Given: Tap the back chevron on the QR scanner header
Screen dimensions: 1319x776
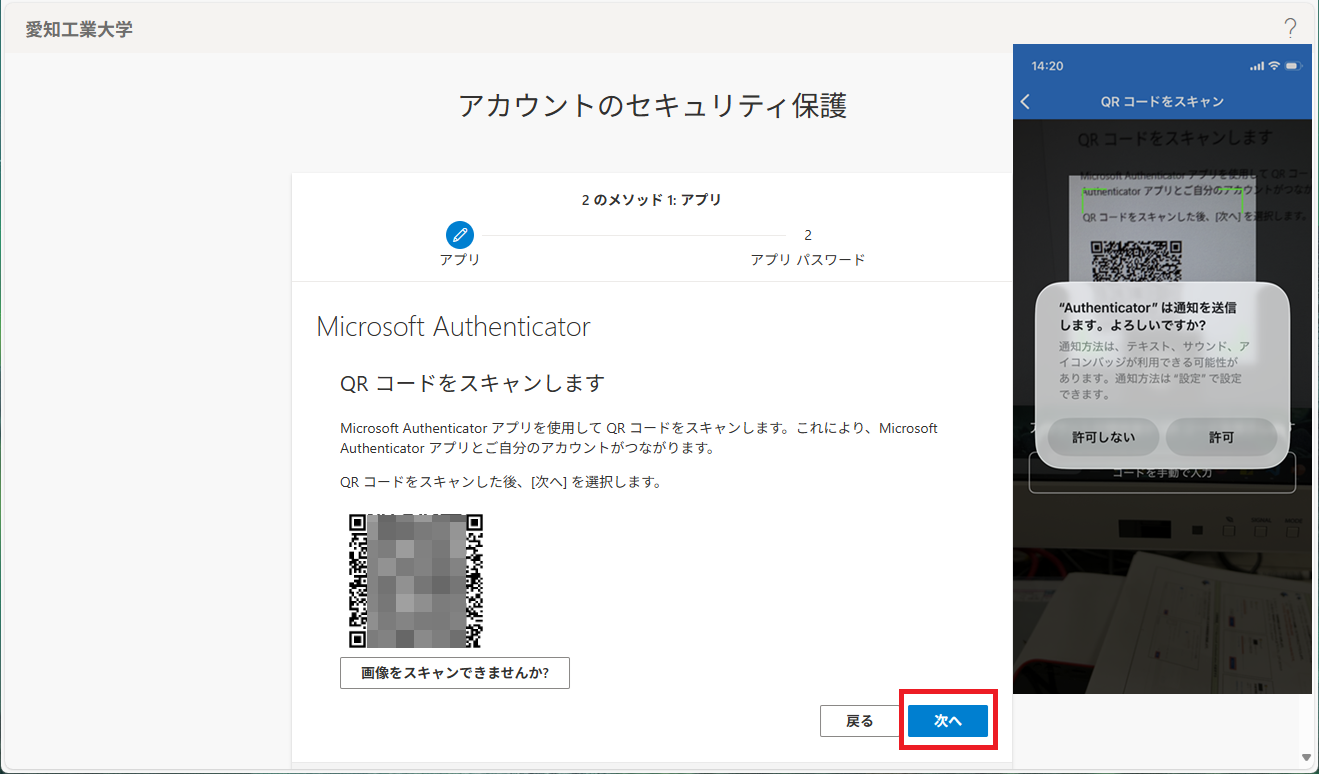Looking at the screenshot, I should (1025, 101).
